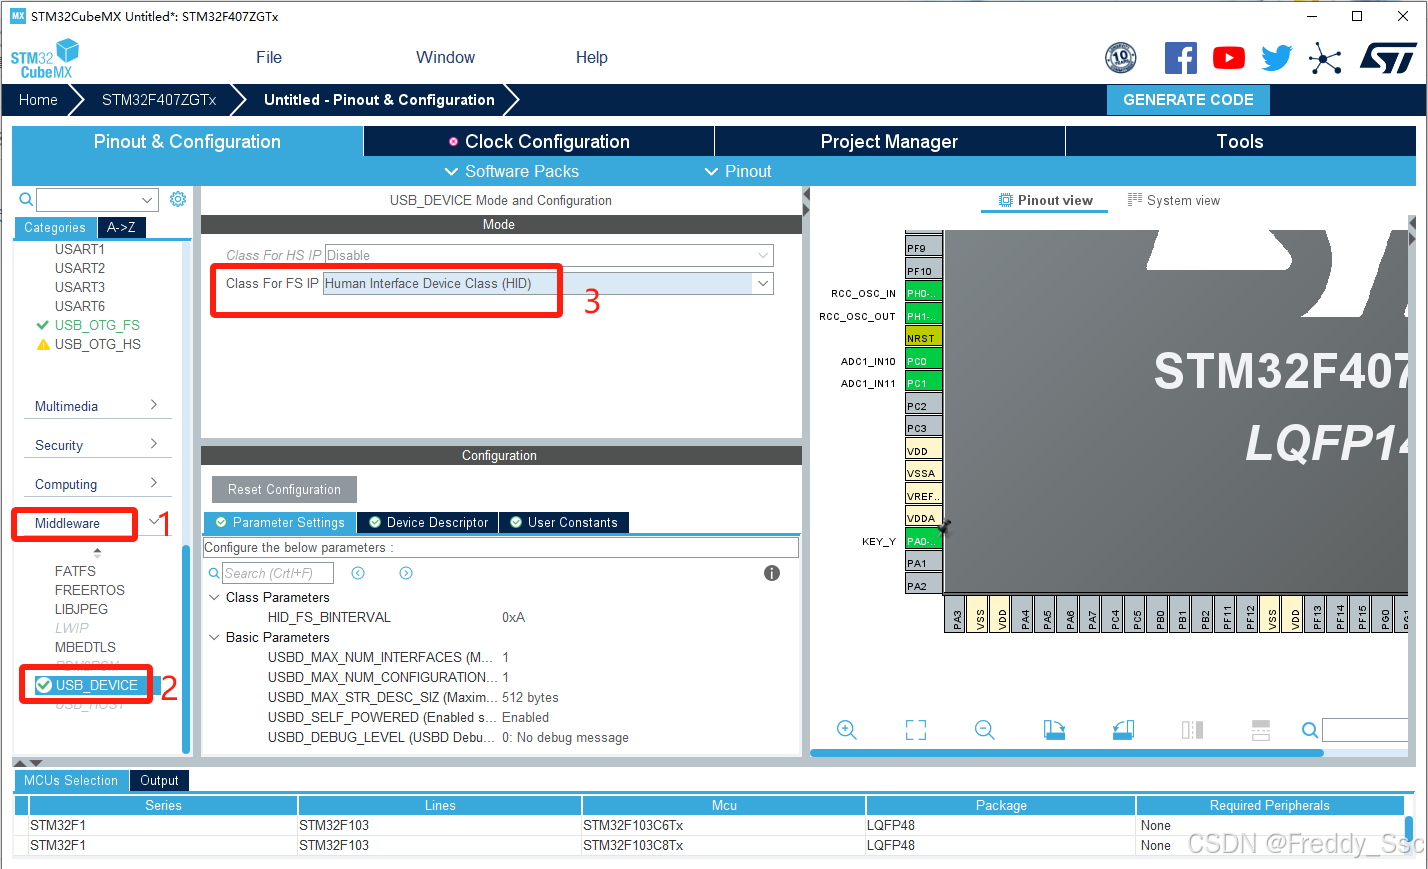The image size is (1428, 869).
Task: Click the parameter search magnifier icon
Action: pos(214,573)
